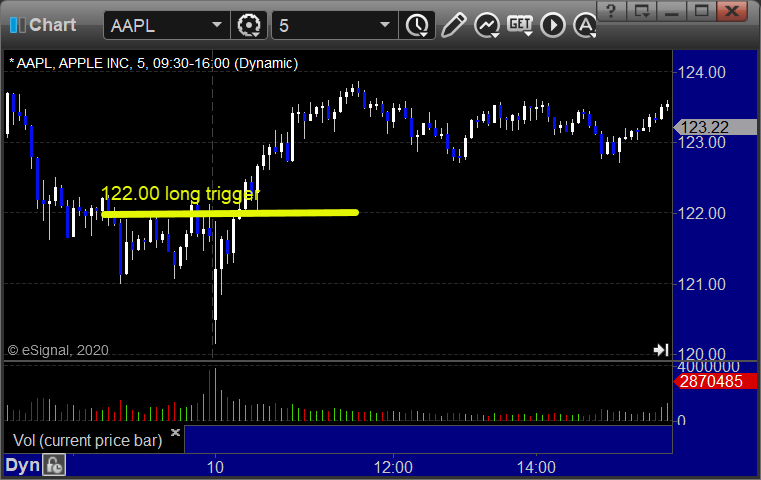
Task: Toggle the lock icon next to Dyn
Action: click(54, 465)
